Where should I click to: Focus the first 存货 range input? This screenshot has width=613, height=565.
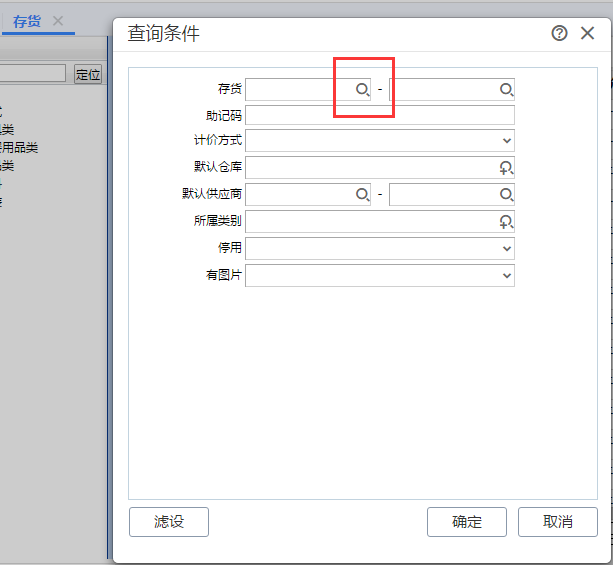(x=299, y=89)
